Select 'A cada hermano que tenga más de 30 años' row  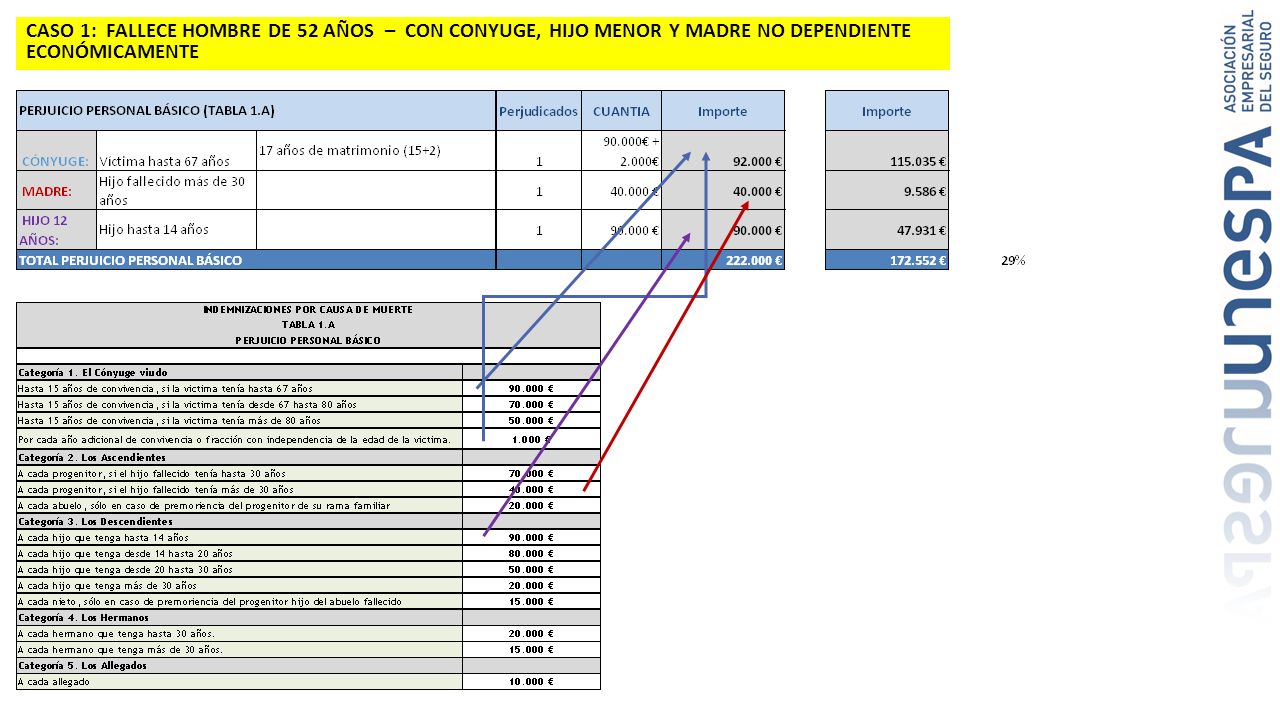coord(308,649)
